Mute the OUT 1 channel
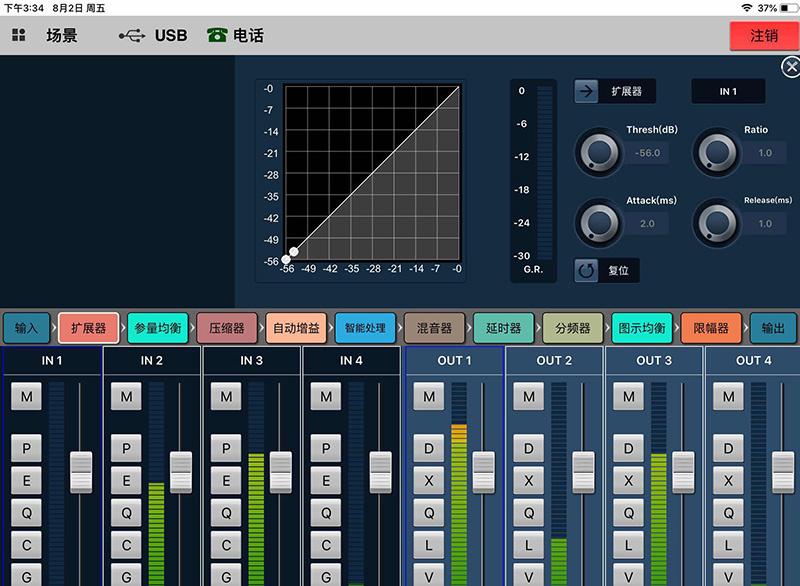 428,397
